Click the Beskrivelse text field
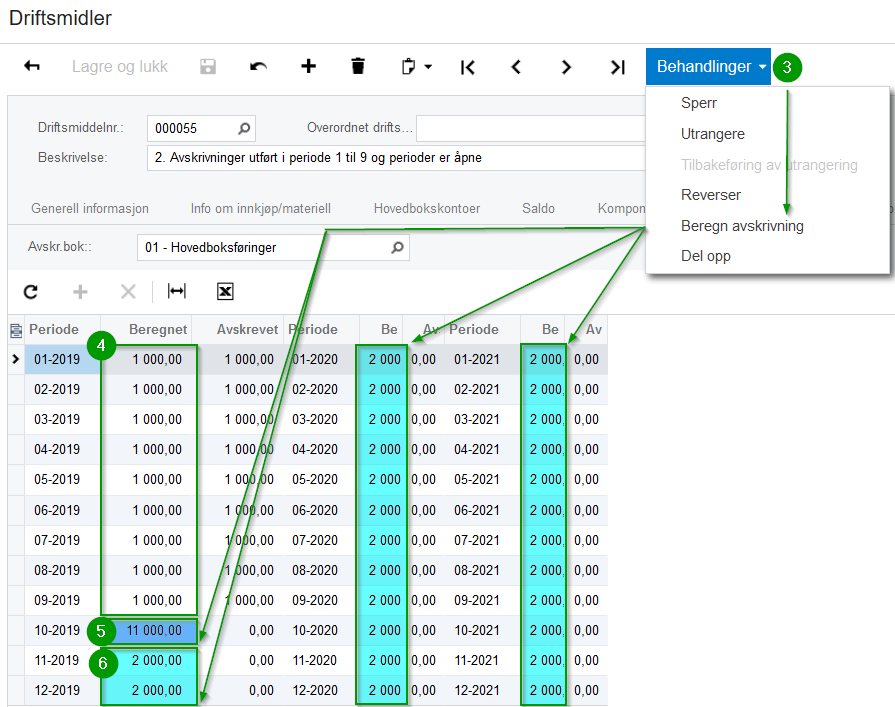 tap(396, 158)
